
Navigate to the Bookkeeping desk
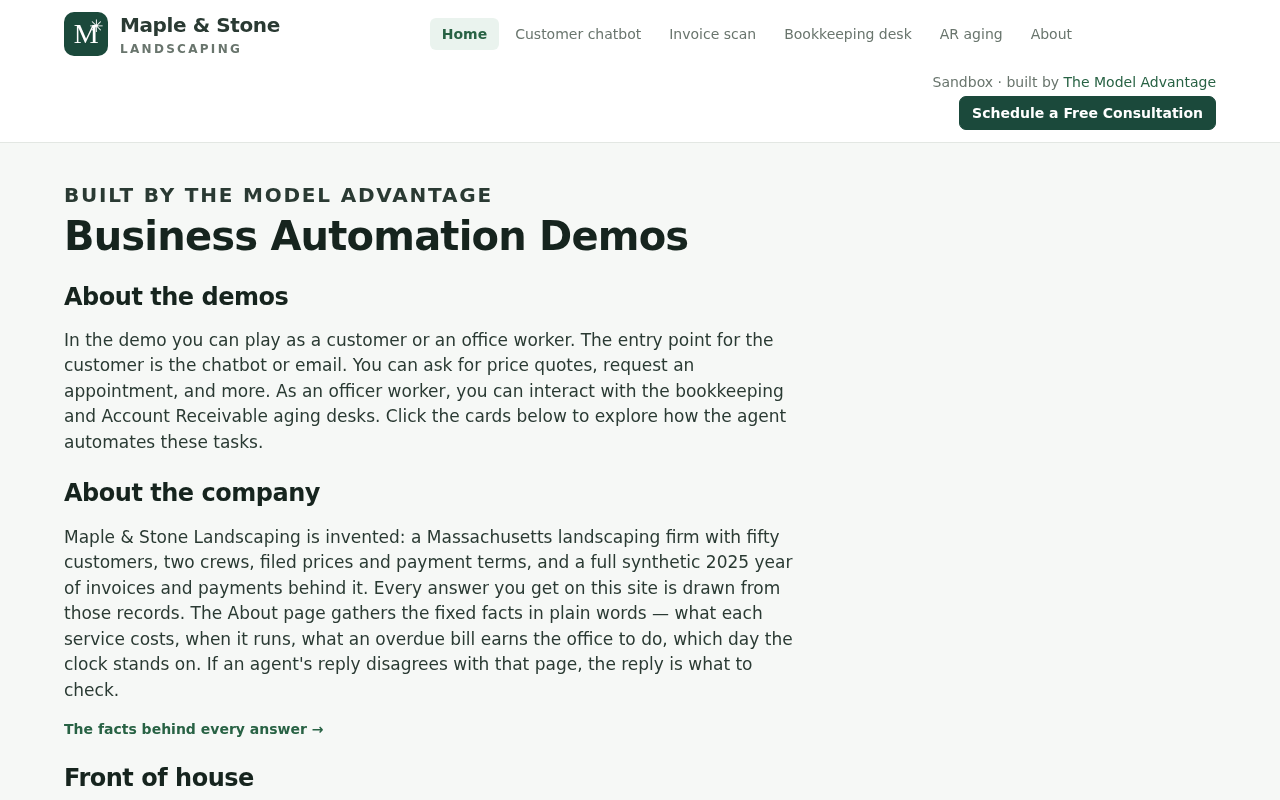[x=848, y=34]
